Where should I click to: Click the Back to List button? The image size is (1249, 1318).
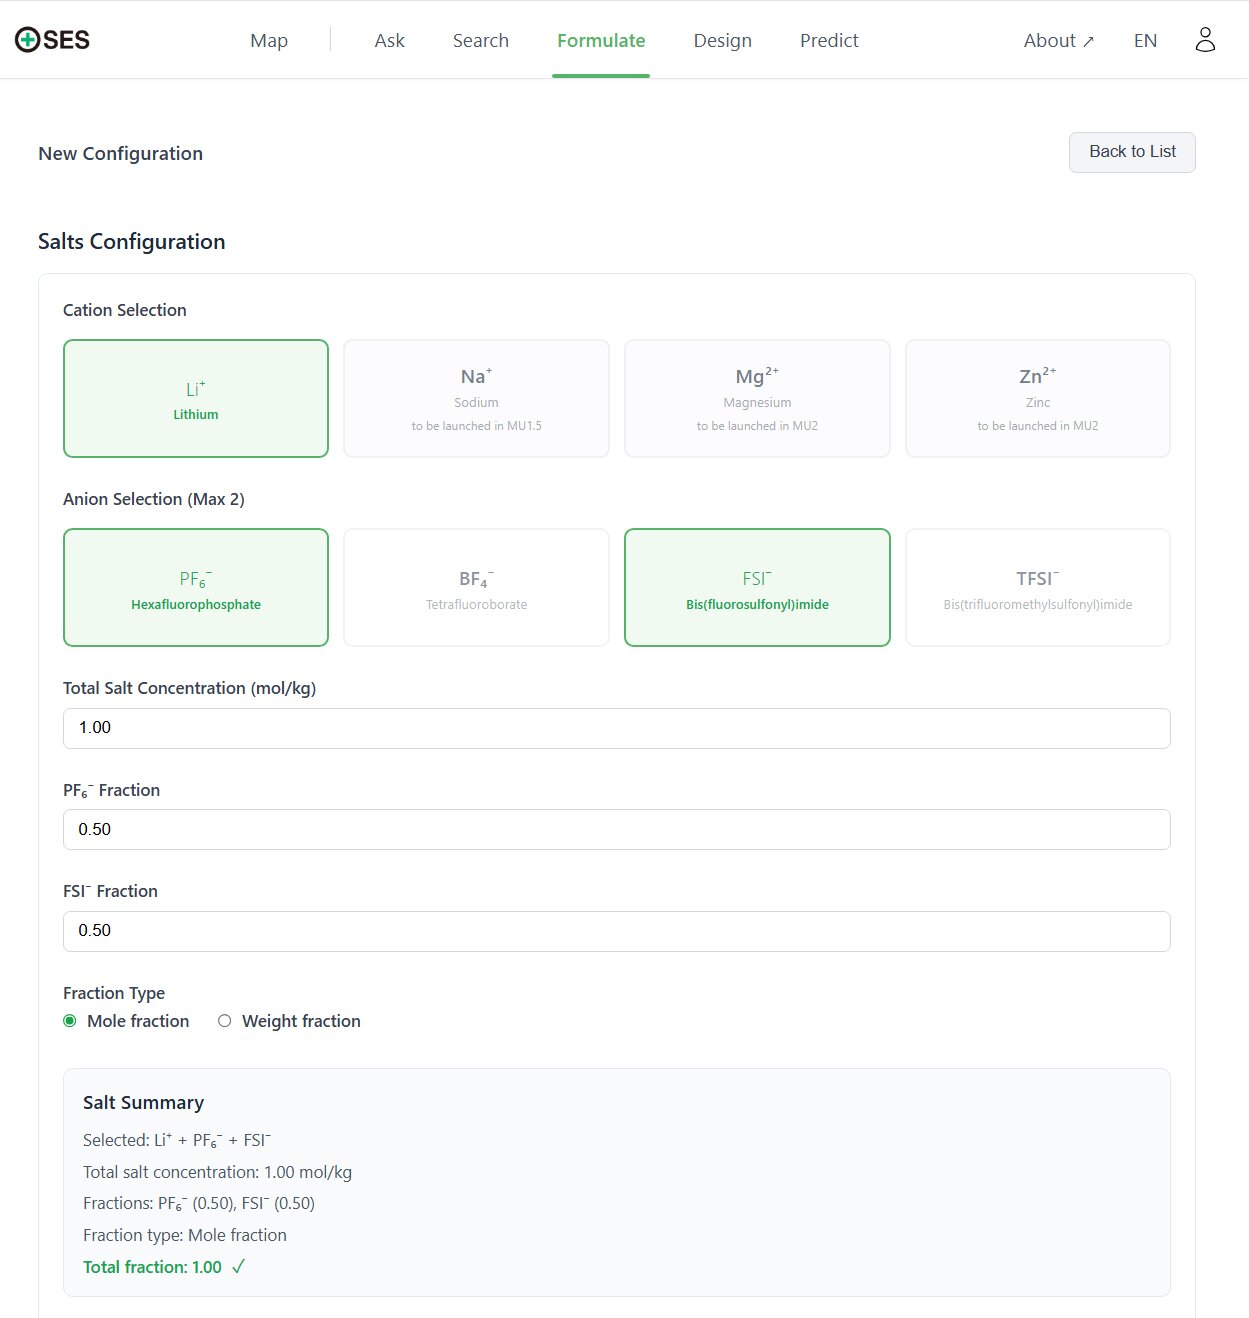1132,152
